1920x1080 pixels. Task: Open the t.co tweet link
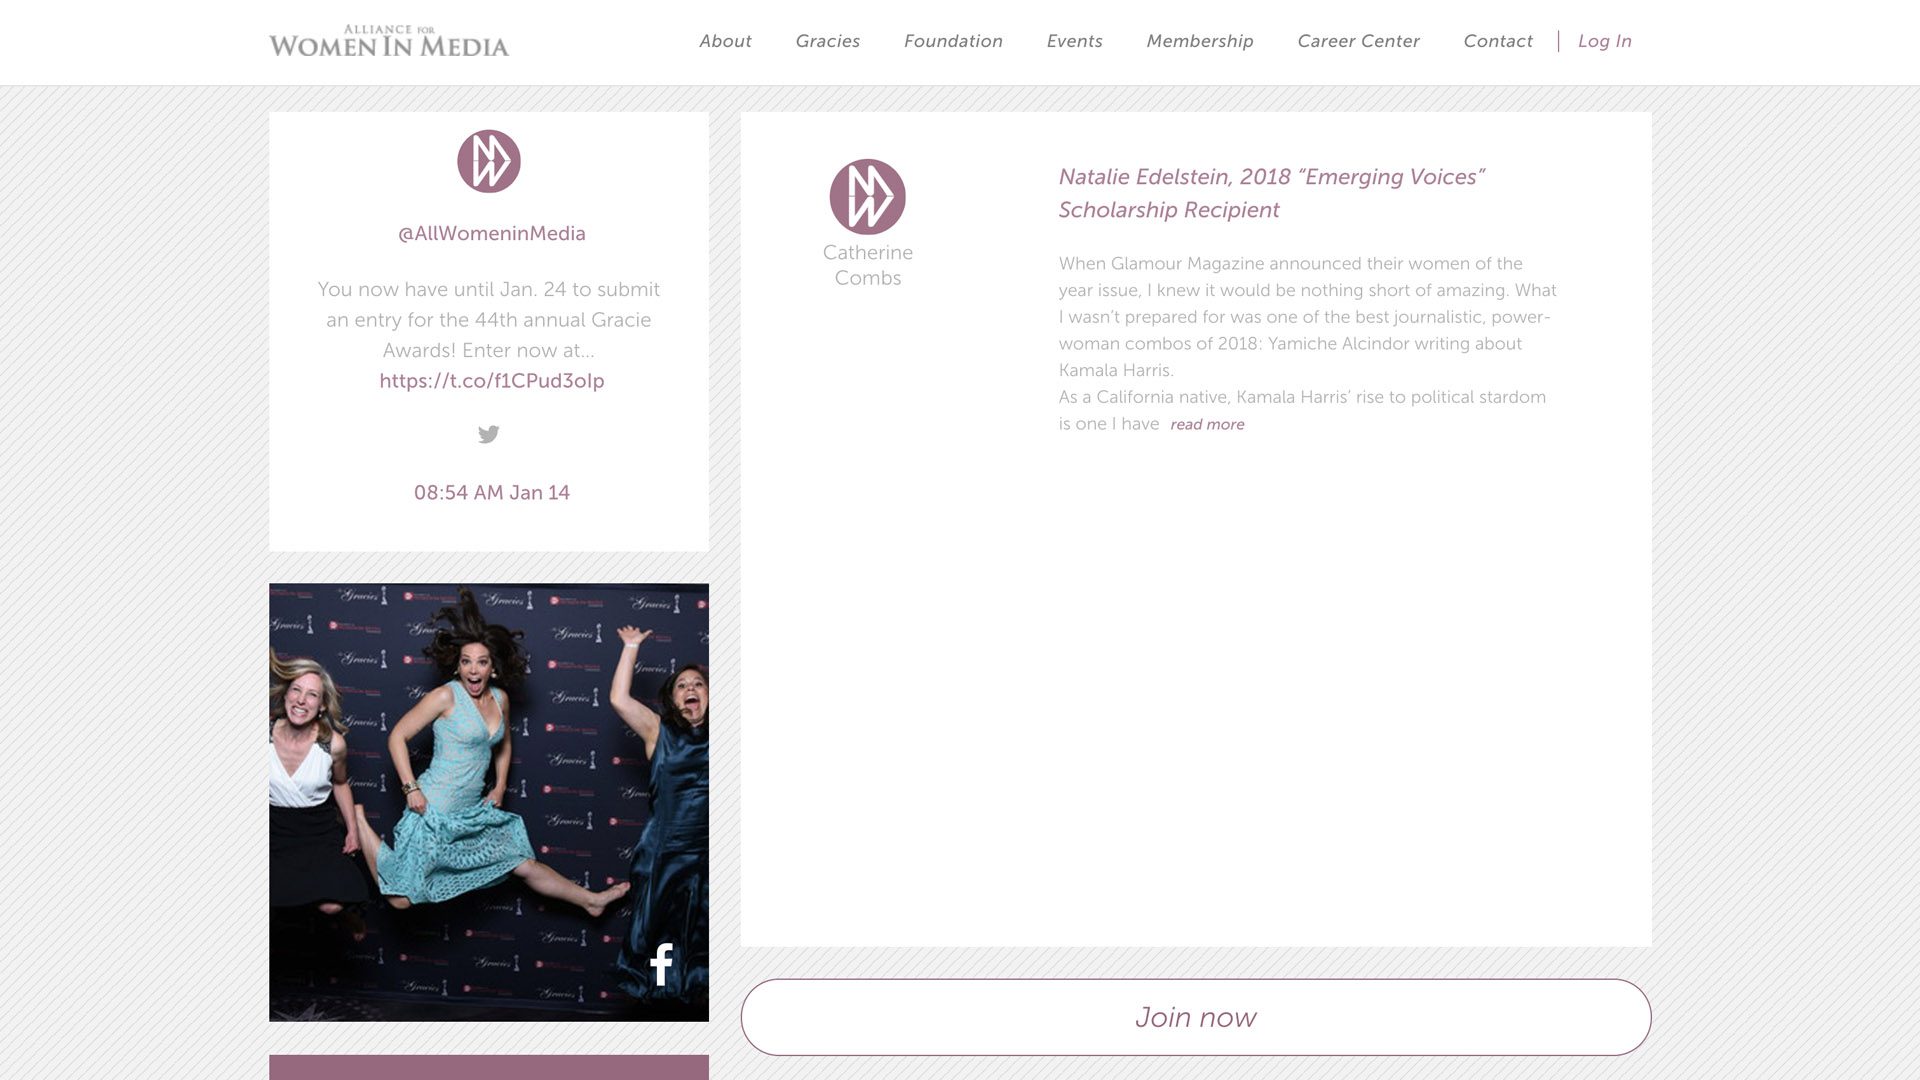491,381
